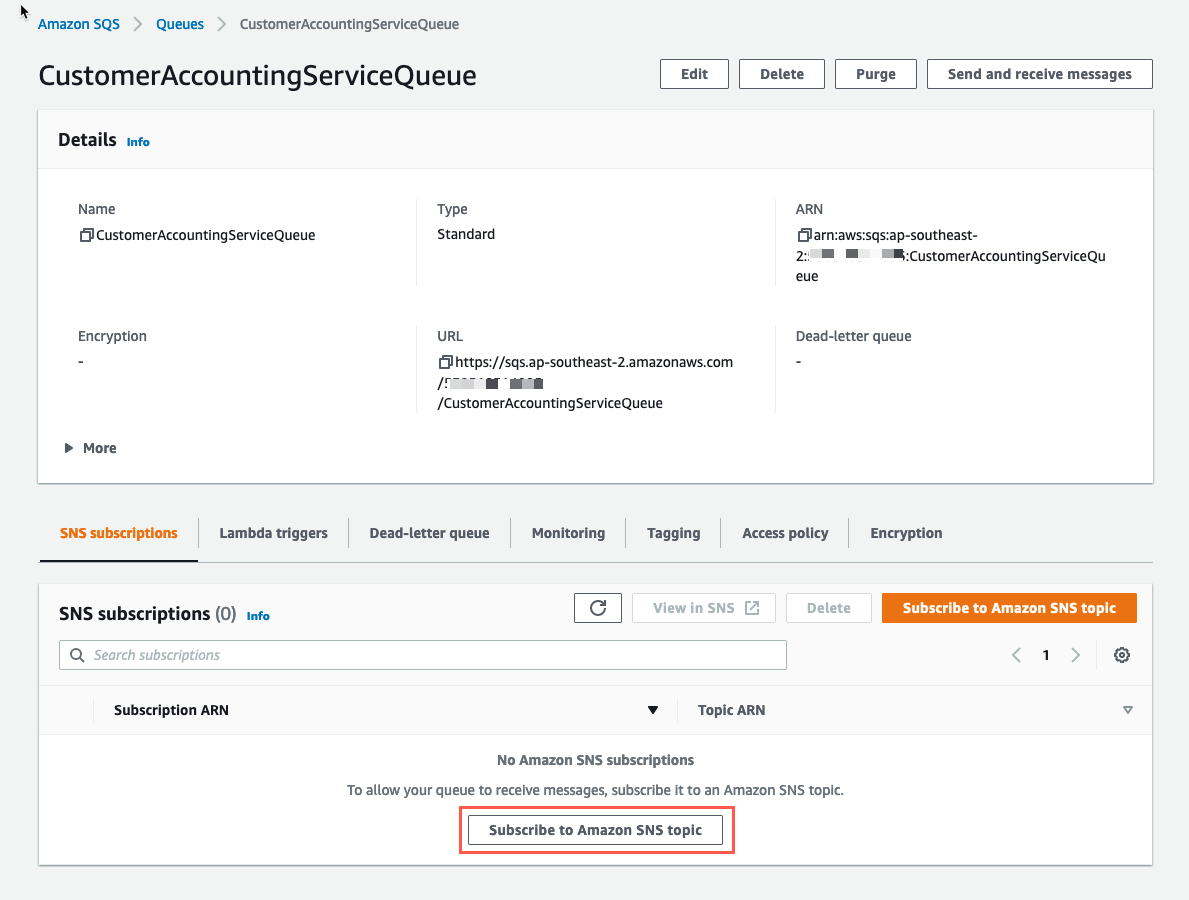This screenshot has width=1189, height=900.
Task: Purge the queue messages
Action: click(876, 74)
